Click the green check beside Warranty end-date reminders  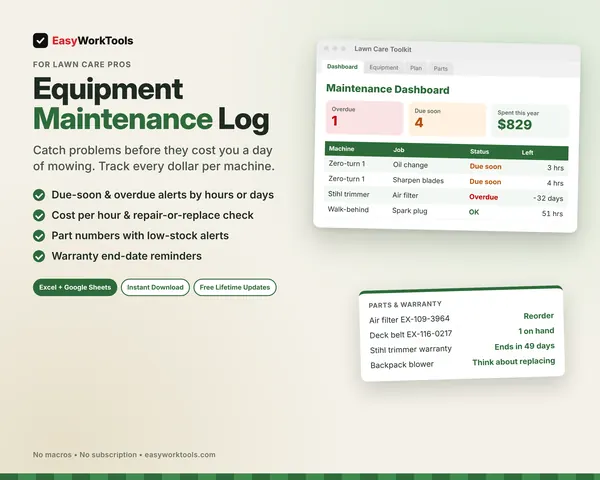[x=39, y=256]
